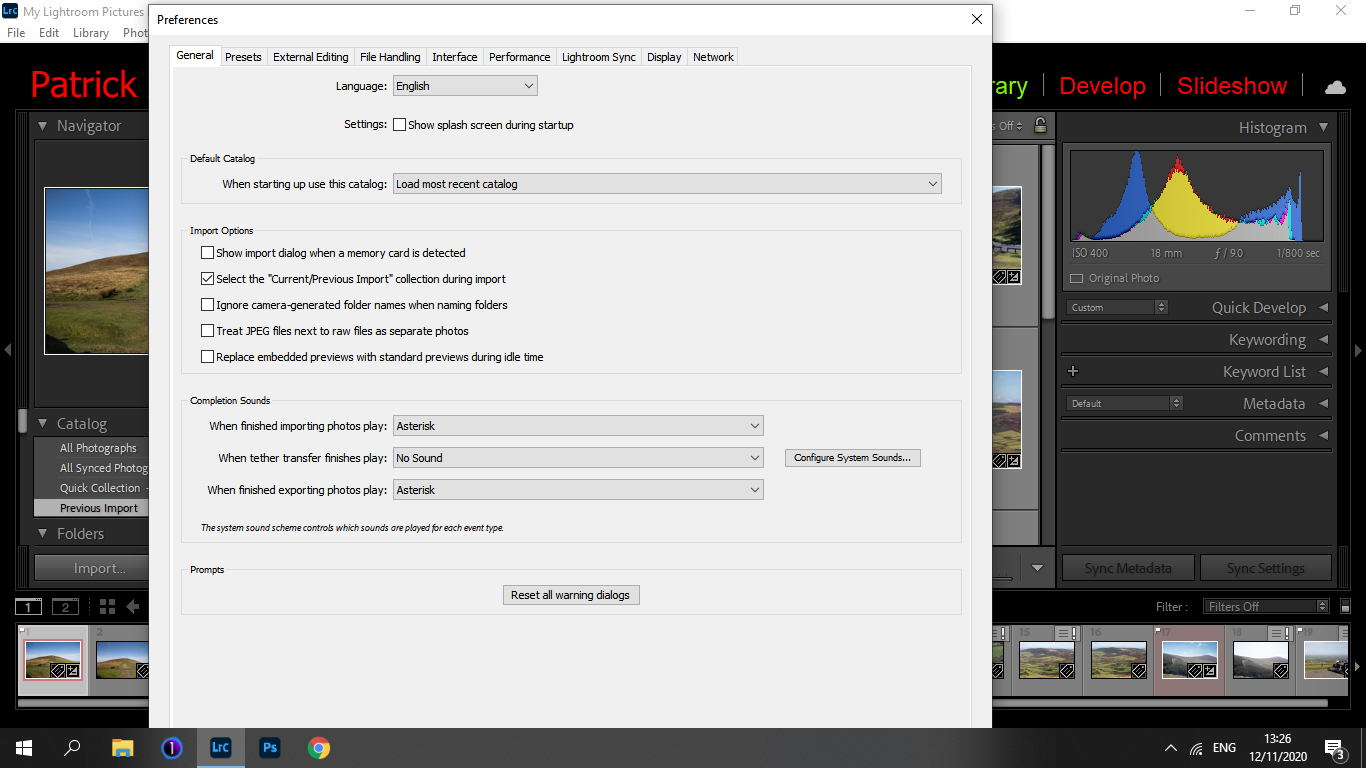Viewport: 1366px width, 768px height.
Task: Uncheck "Select the Current/Previous Import collection during import"
Action: pos(207,278)
